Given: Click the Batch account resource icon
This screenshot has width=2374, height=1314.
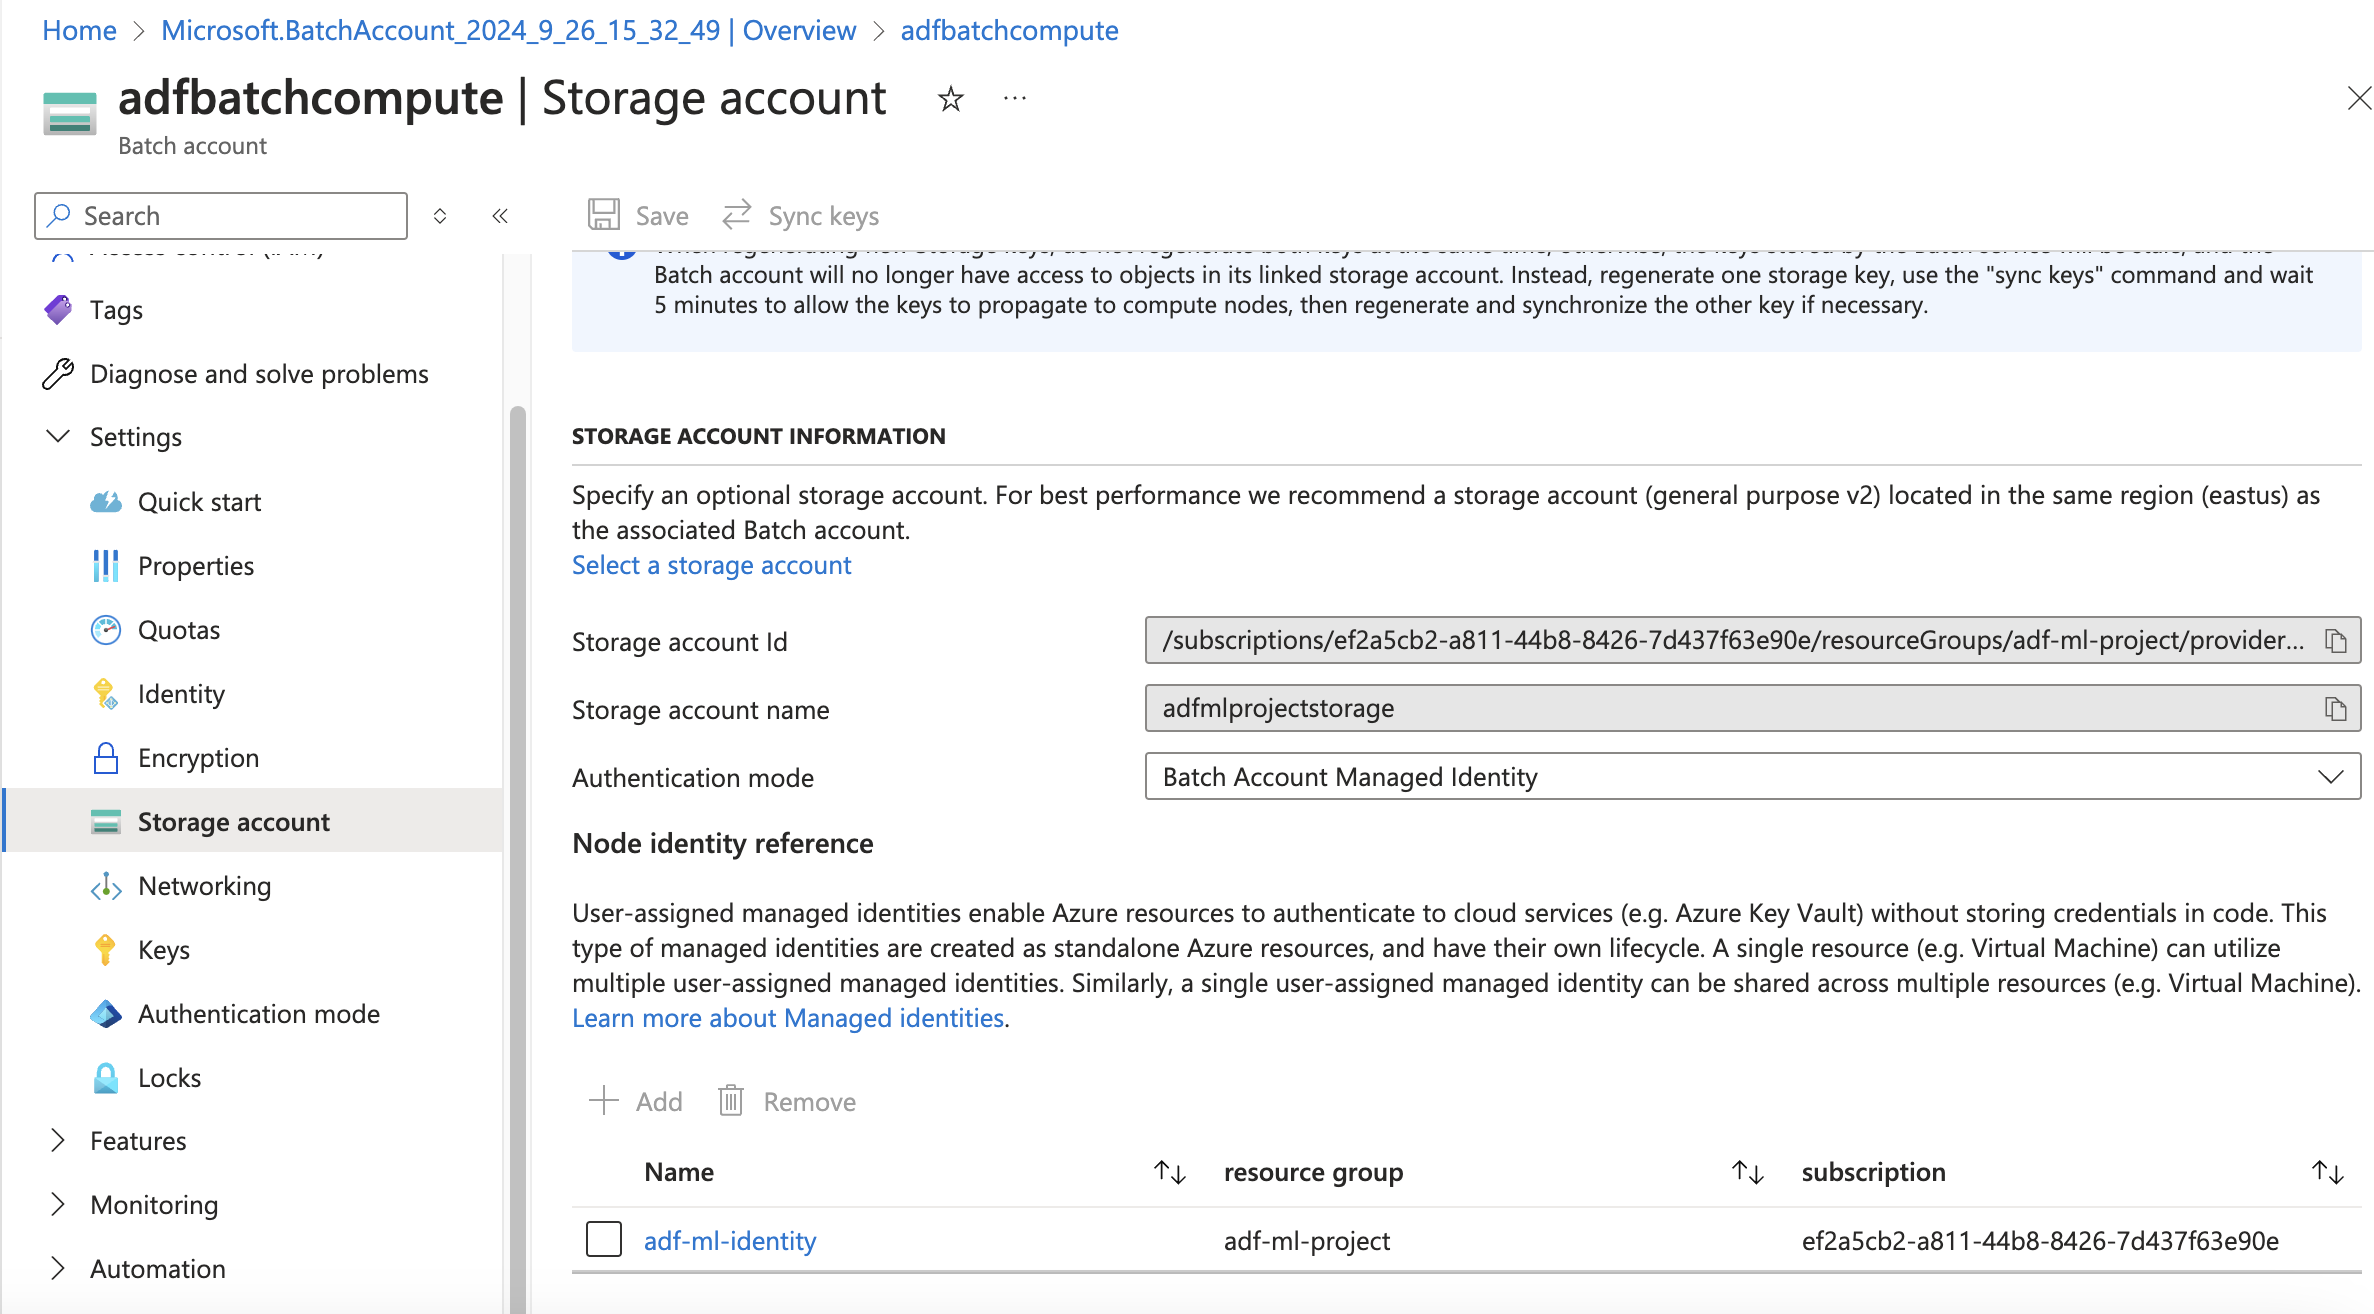Looking at the screenshot, I should [70, 112].
